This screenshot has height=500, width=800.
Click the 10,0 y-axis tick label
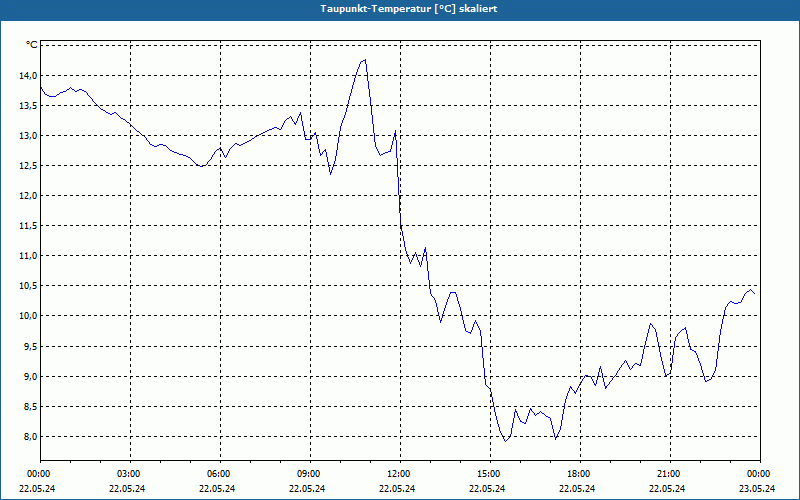pyautogui.click(x=29, y=316)
